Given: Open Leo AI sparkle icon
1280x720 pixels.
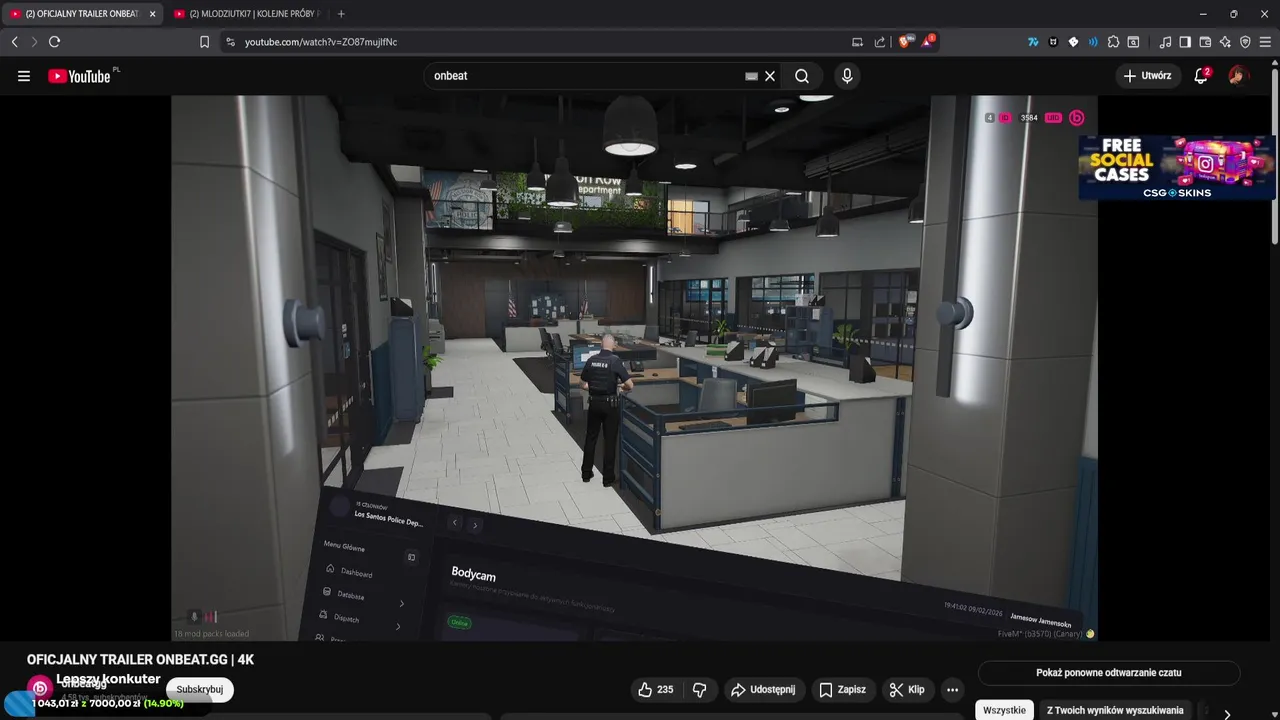Looking at the screenshot, I should pyautogui.click(x=1225, y=42).
